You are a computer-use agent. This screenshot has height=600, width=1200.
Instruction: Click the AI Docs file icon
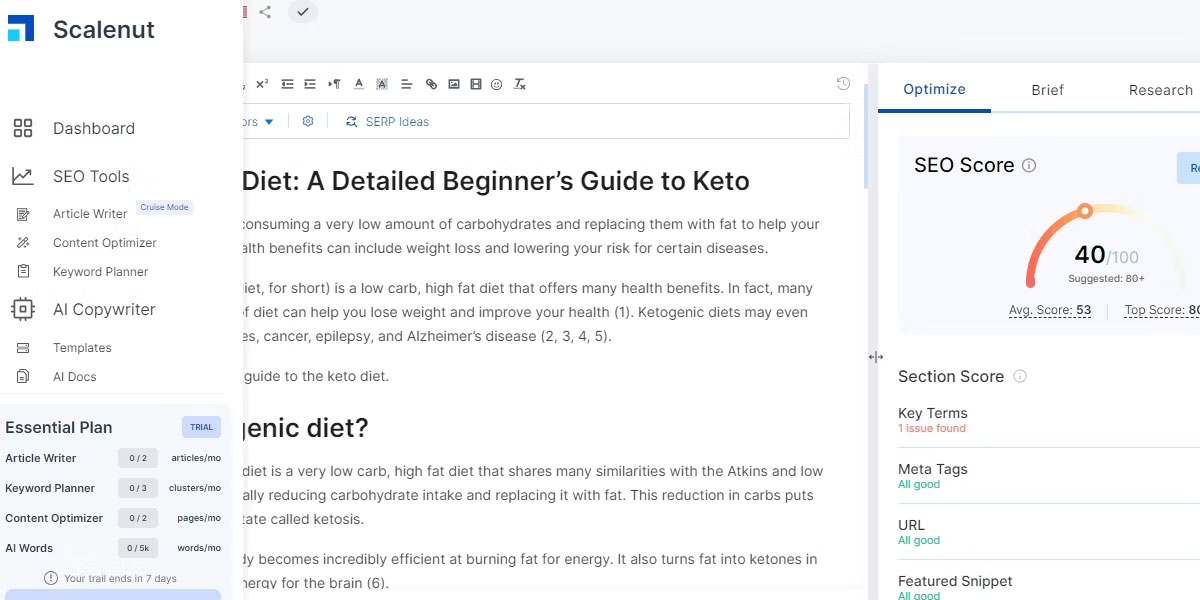(23, 377)
